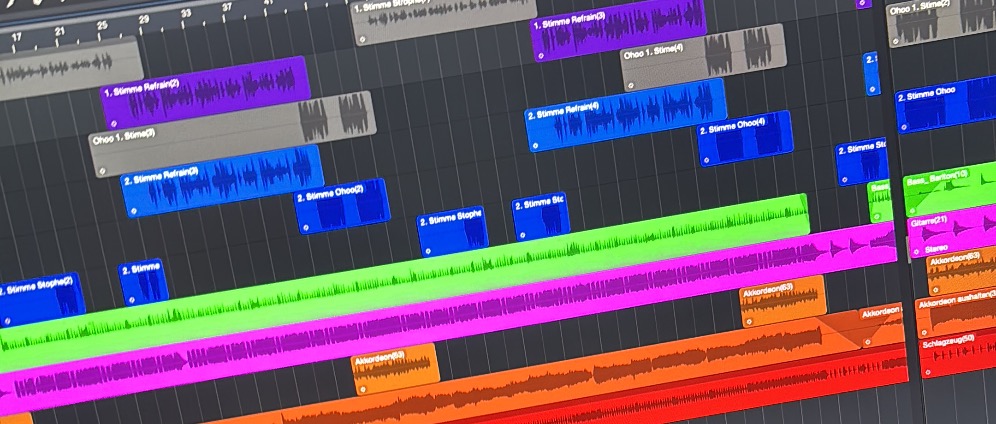Image resolution: width=996 pixels, height=424 pixels.
Task: Click the corner icon of 2. Stimme Ohoo(2) clip
Action: 306,227
